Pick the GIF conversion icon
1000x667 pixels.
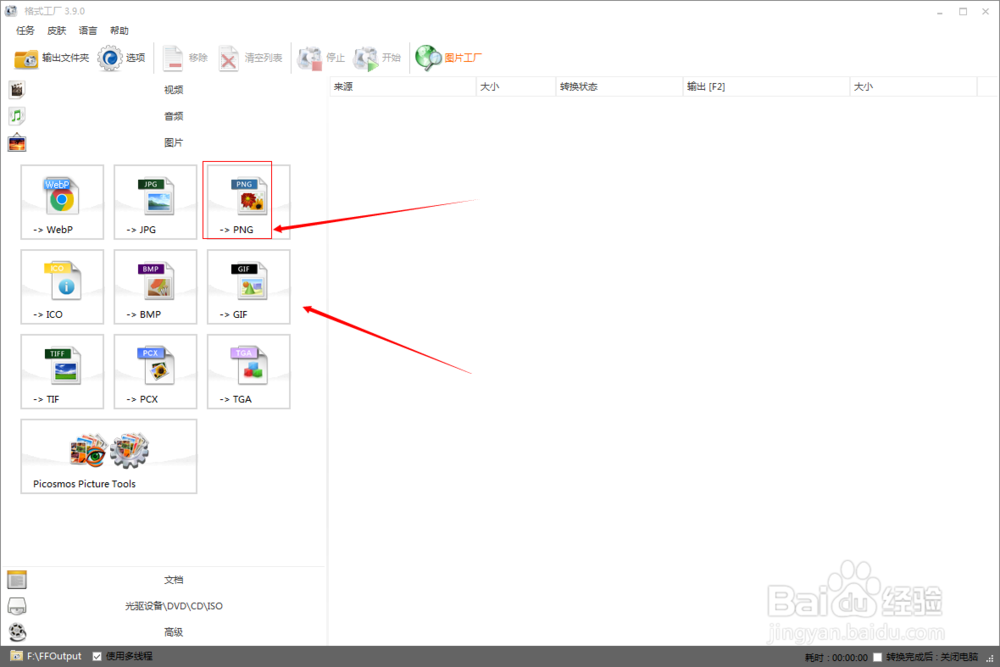(248, 287)
